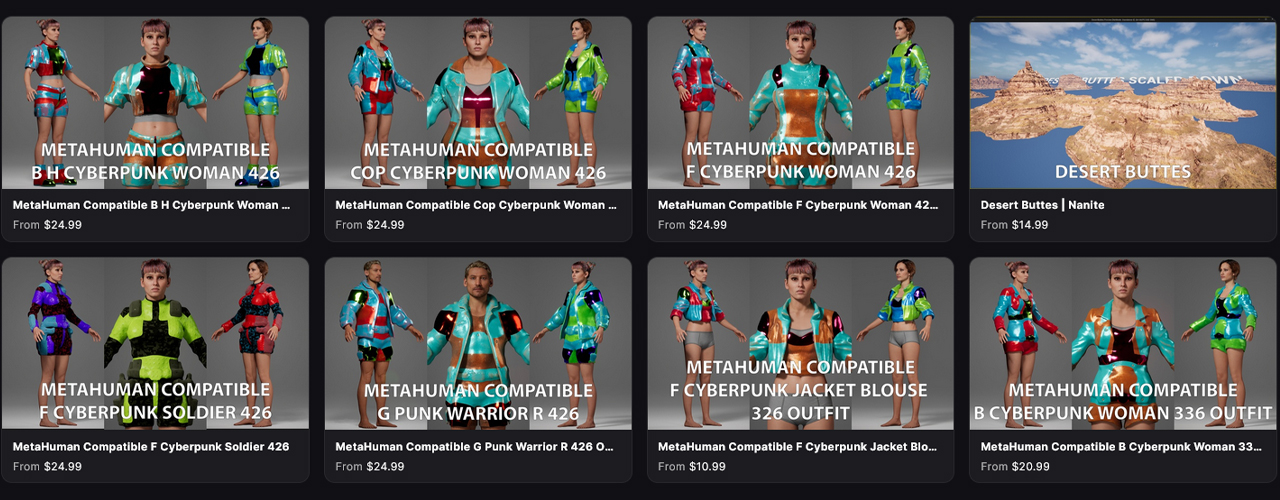The height and width of the screenshot is (500, 1280).
Task: Open the F Cyberpunk Soldier 426 thumbnail
Action: pyautogui.click(x=155, y=344)
